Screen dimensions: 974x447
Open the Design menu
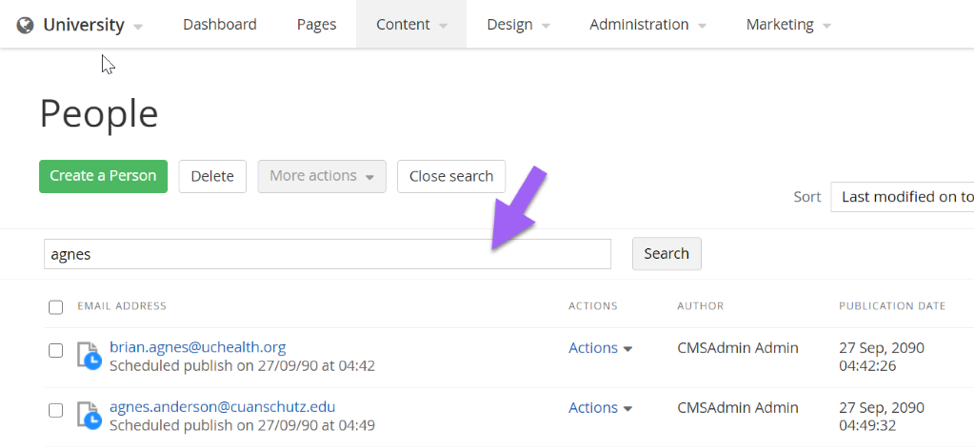point(518,25)
